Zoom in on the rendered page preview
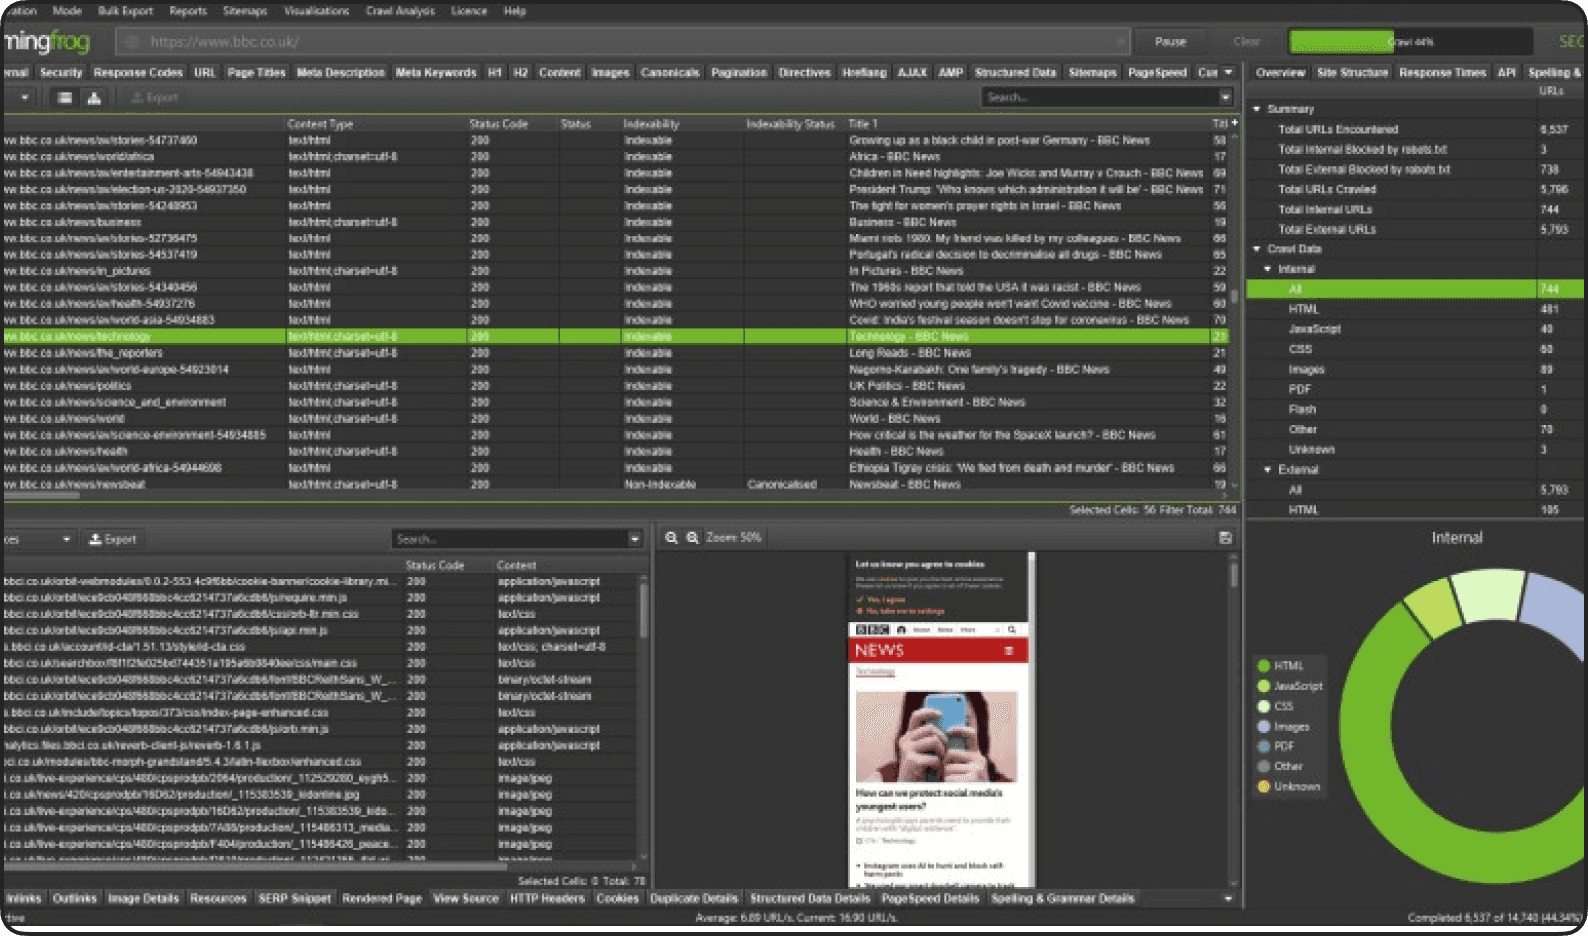 pos(672,538)
